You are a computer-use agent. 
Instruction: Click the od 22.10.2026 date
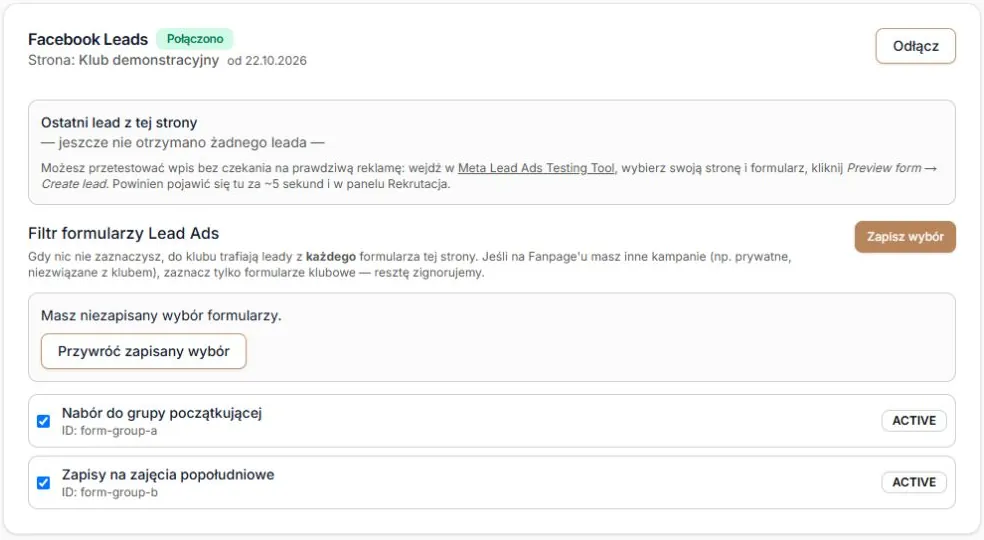tap(267, 61)
